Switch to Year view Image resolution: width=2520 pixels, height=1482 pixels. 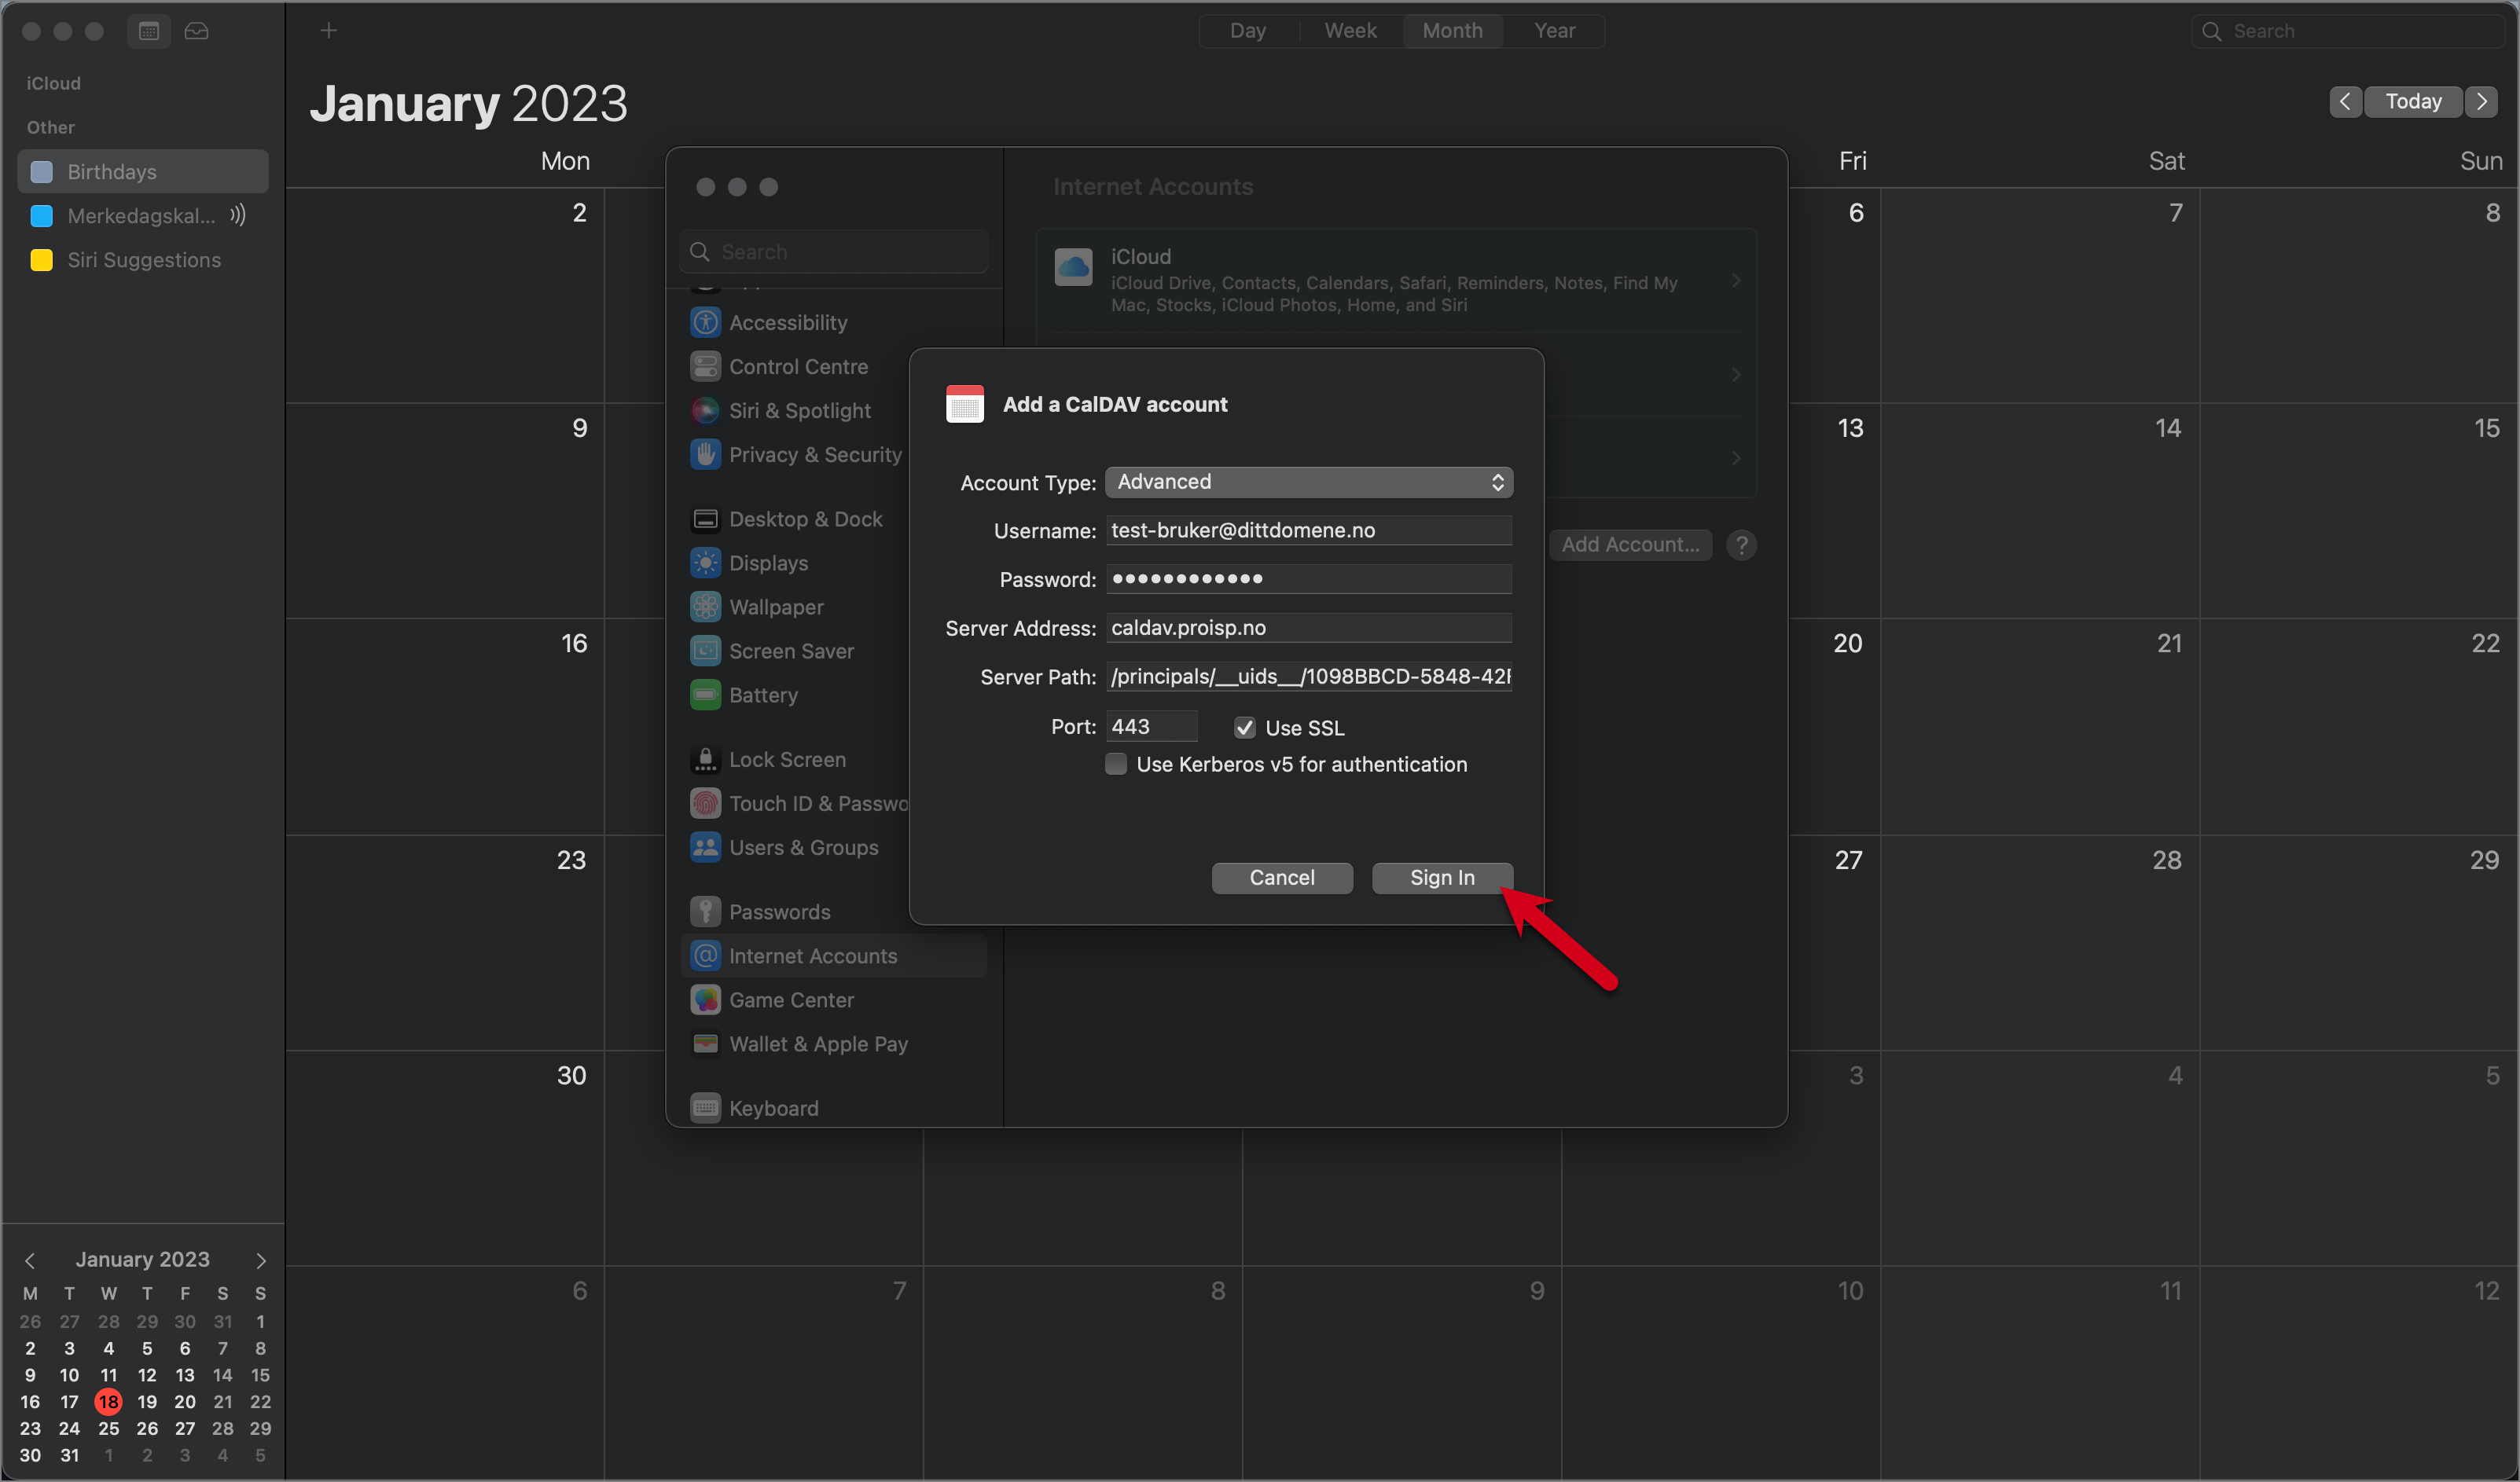coord(1554,31)
